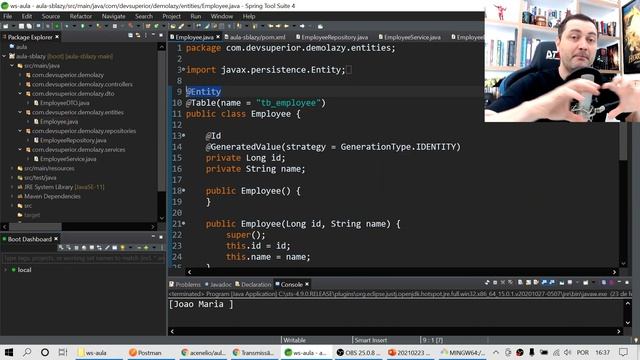640x360 pixels.
Task: Open the Navigate menu
Action: pos(113,16)
